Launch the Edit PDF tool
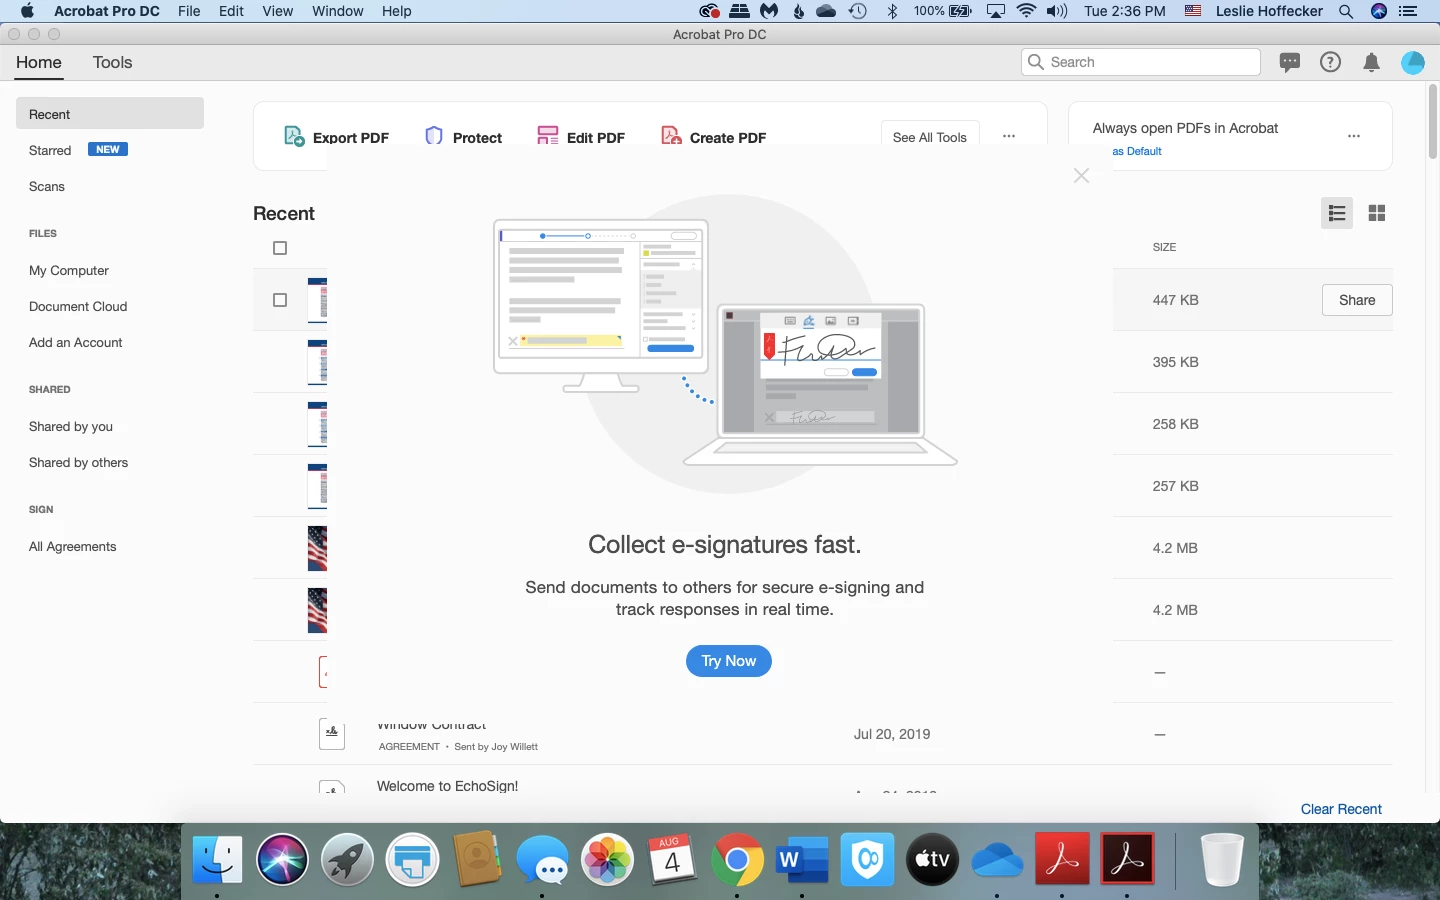The image size is (1440, 900). pos(581,137)
